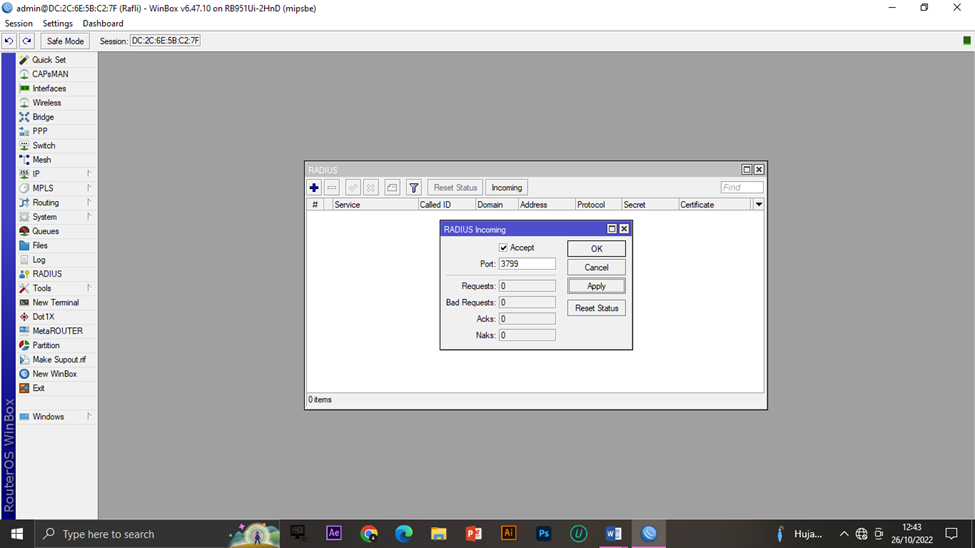Expand the MPLS submenu

pos(56,188)
